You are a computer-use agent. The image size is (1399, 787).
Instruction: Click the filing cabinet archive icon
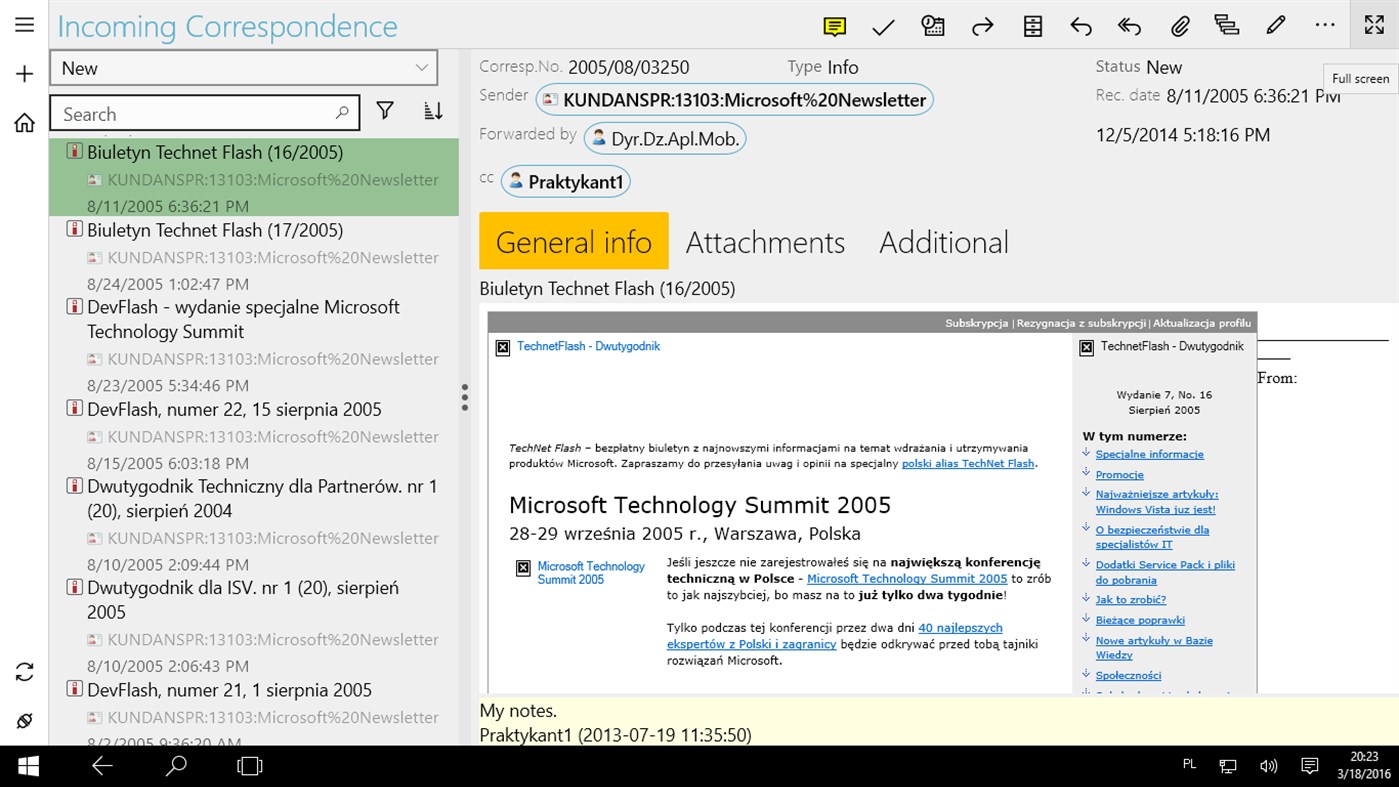(1033, 27)
